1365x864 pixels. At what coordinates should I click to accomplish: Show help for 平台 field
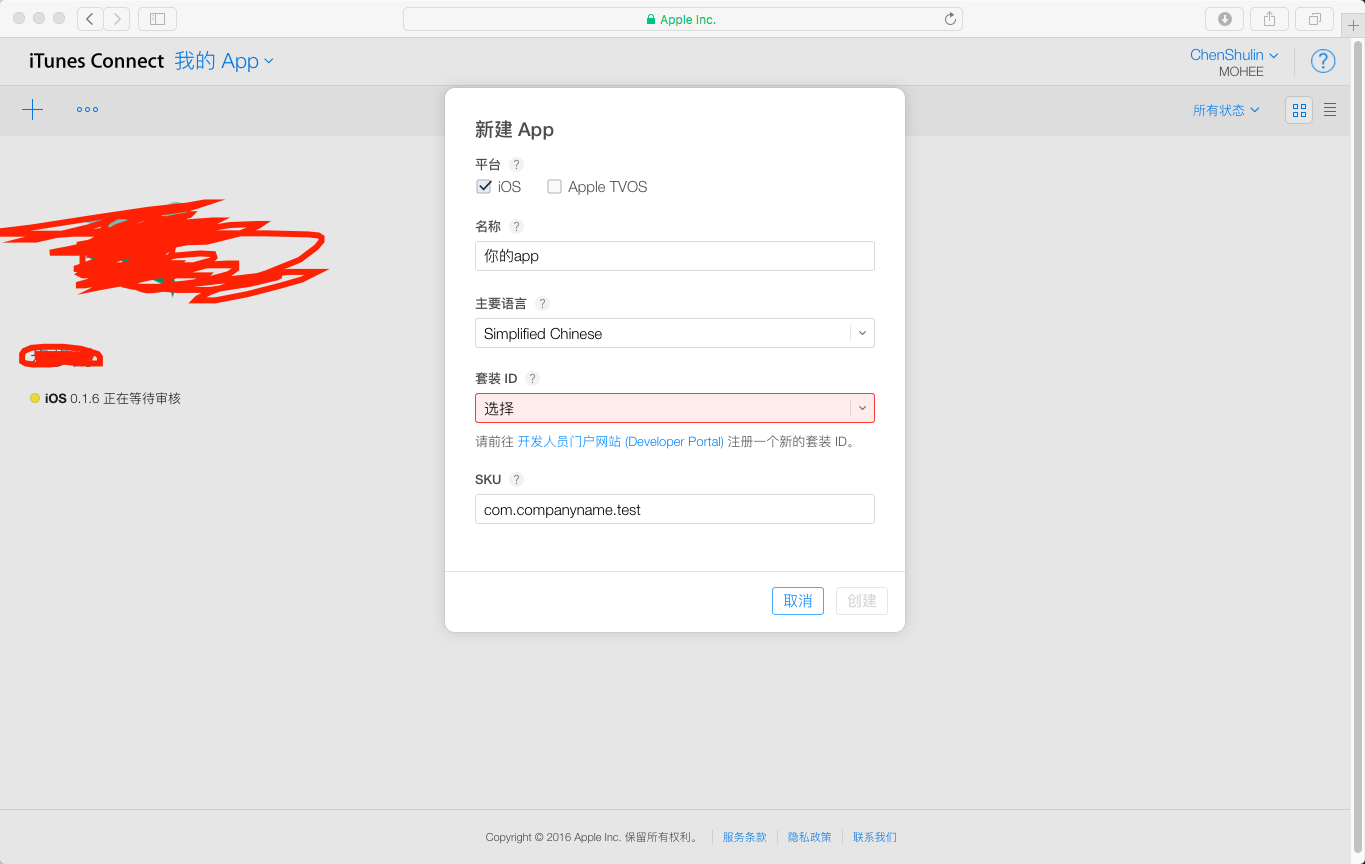tap(516, 164)
